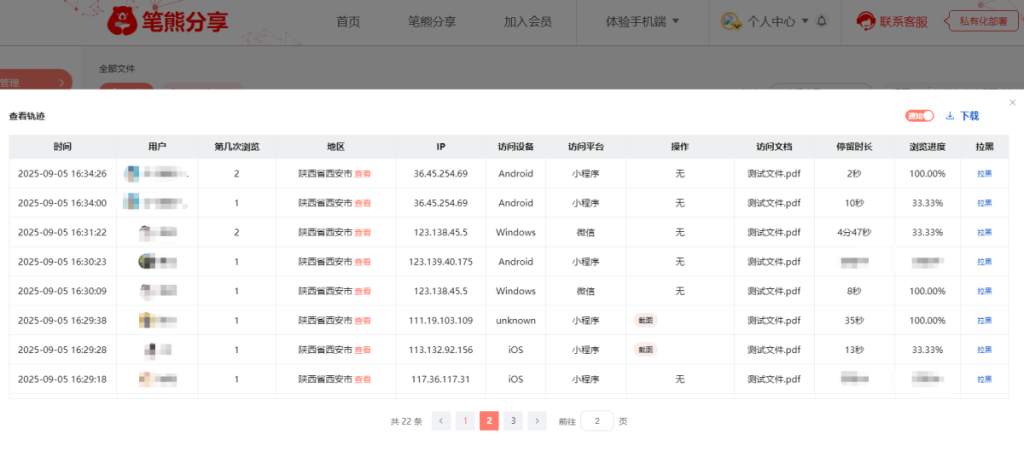
Task: Click the 35秒 duration cell
Action: coord(854,321)
